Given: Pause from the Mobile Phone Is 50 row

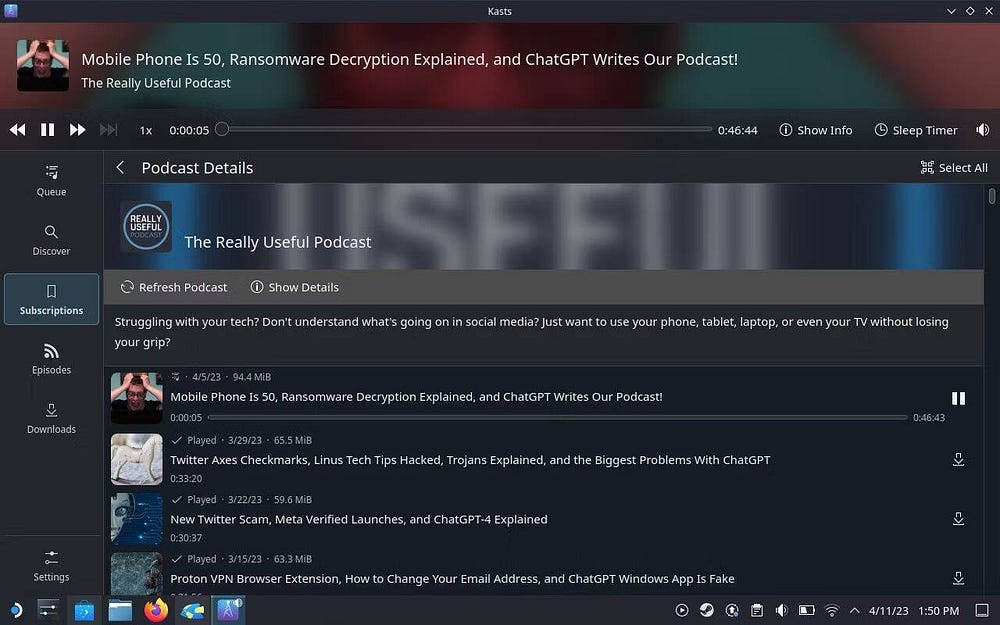Looking at the screenshot, I should (958, 398).
